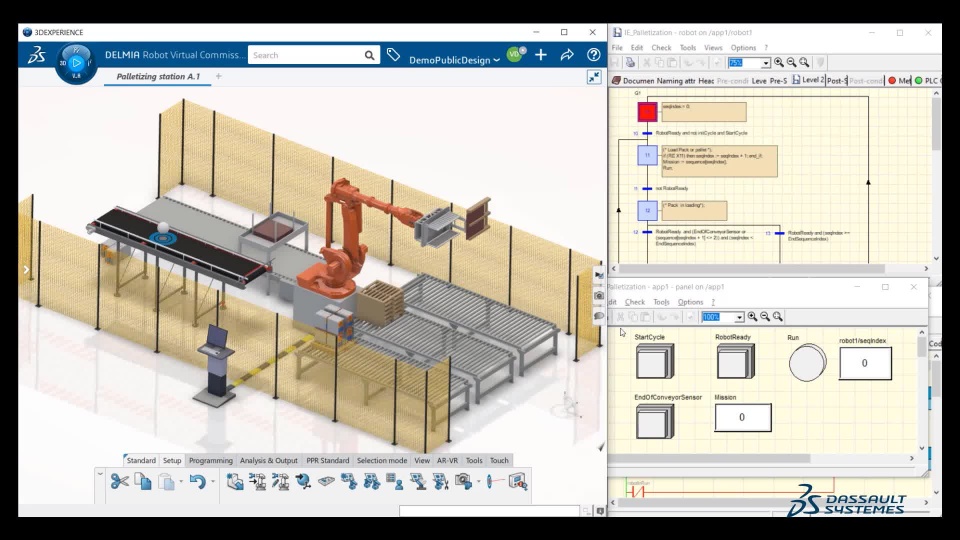Click the plus add icon in the top bar
Viewport: 960px width, 540px height.
pyautogui.click(x=541, y=55)
